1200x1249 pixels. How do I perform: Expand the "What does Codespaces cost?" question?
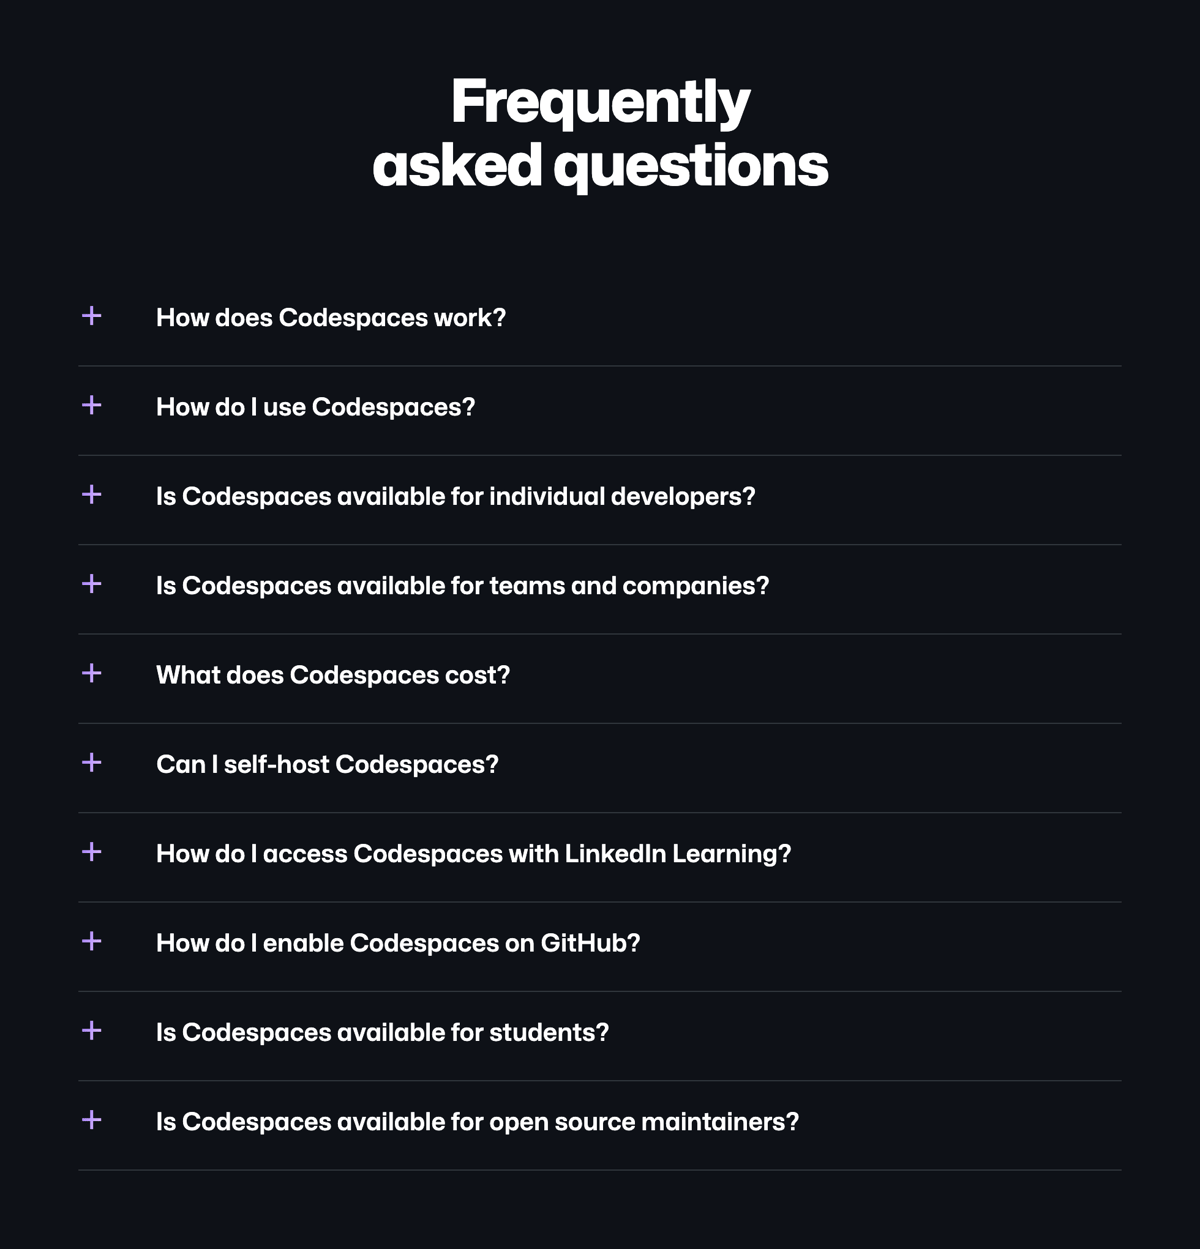[x=91, y=674]
